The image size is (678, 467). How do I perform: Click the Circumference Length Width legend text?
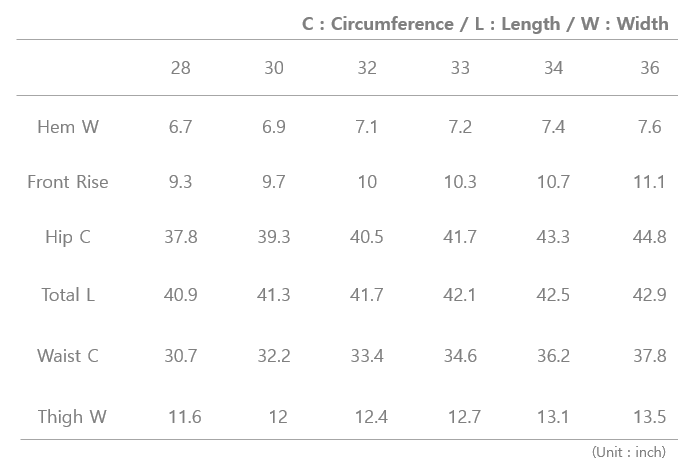point(485,24)
